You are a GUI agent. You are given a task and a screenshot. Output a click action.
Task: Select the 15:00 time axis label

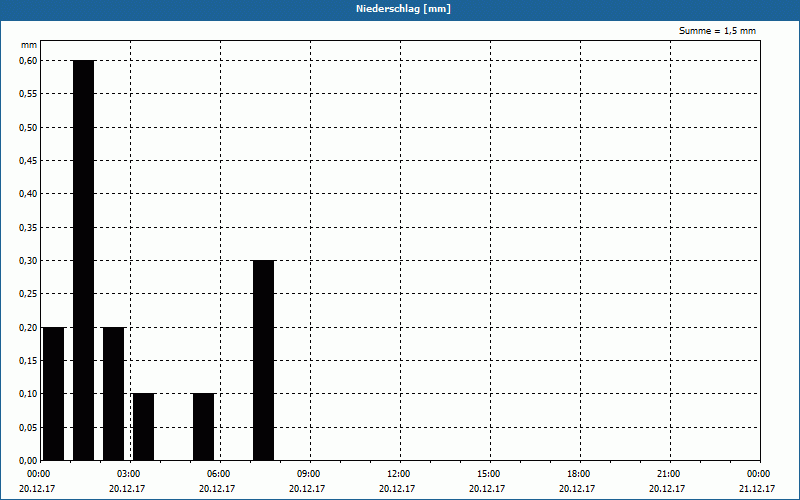coord(490,474)
